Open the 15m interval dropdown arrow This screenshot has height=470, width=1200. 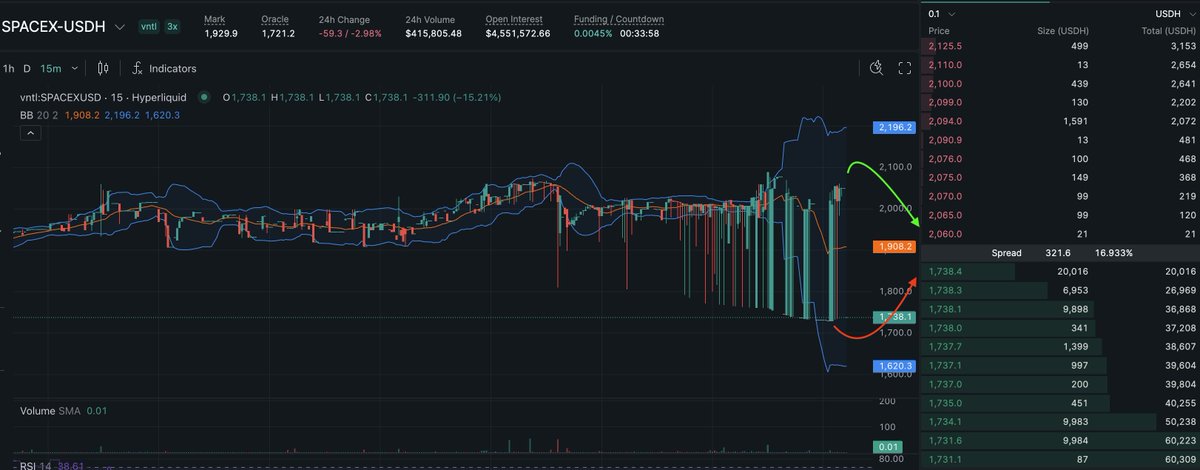coord(73,69)
